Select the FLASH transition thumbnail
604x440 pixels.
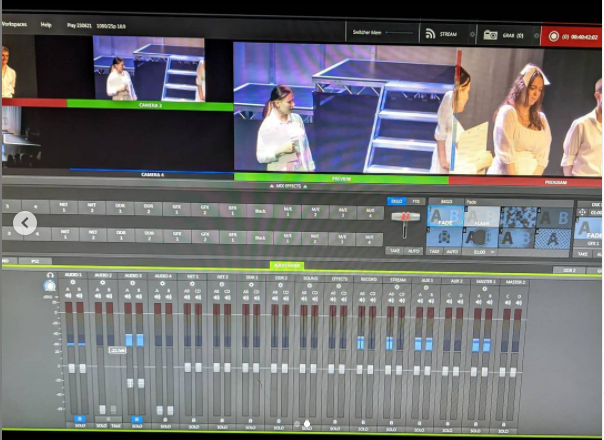(x=482, y=217)
